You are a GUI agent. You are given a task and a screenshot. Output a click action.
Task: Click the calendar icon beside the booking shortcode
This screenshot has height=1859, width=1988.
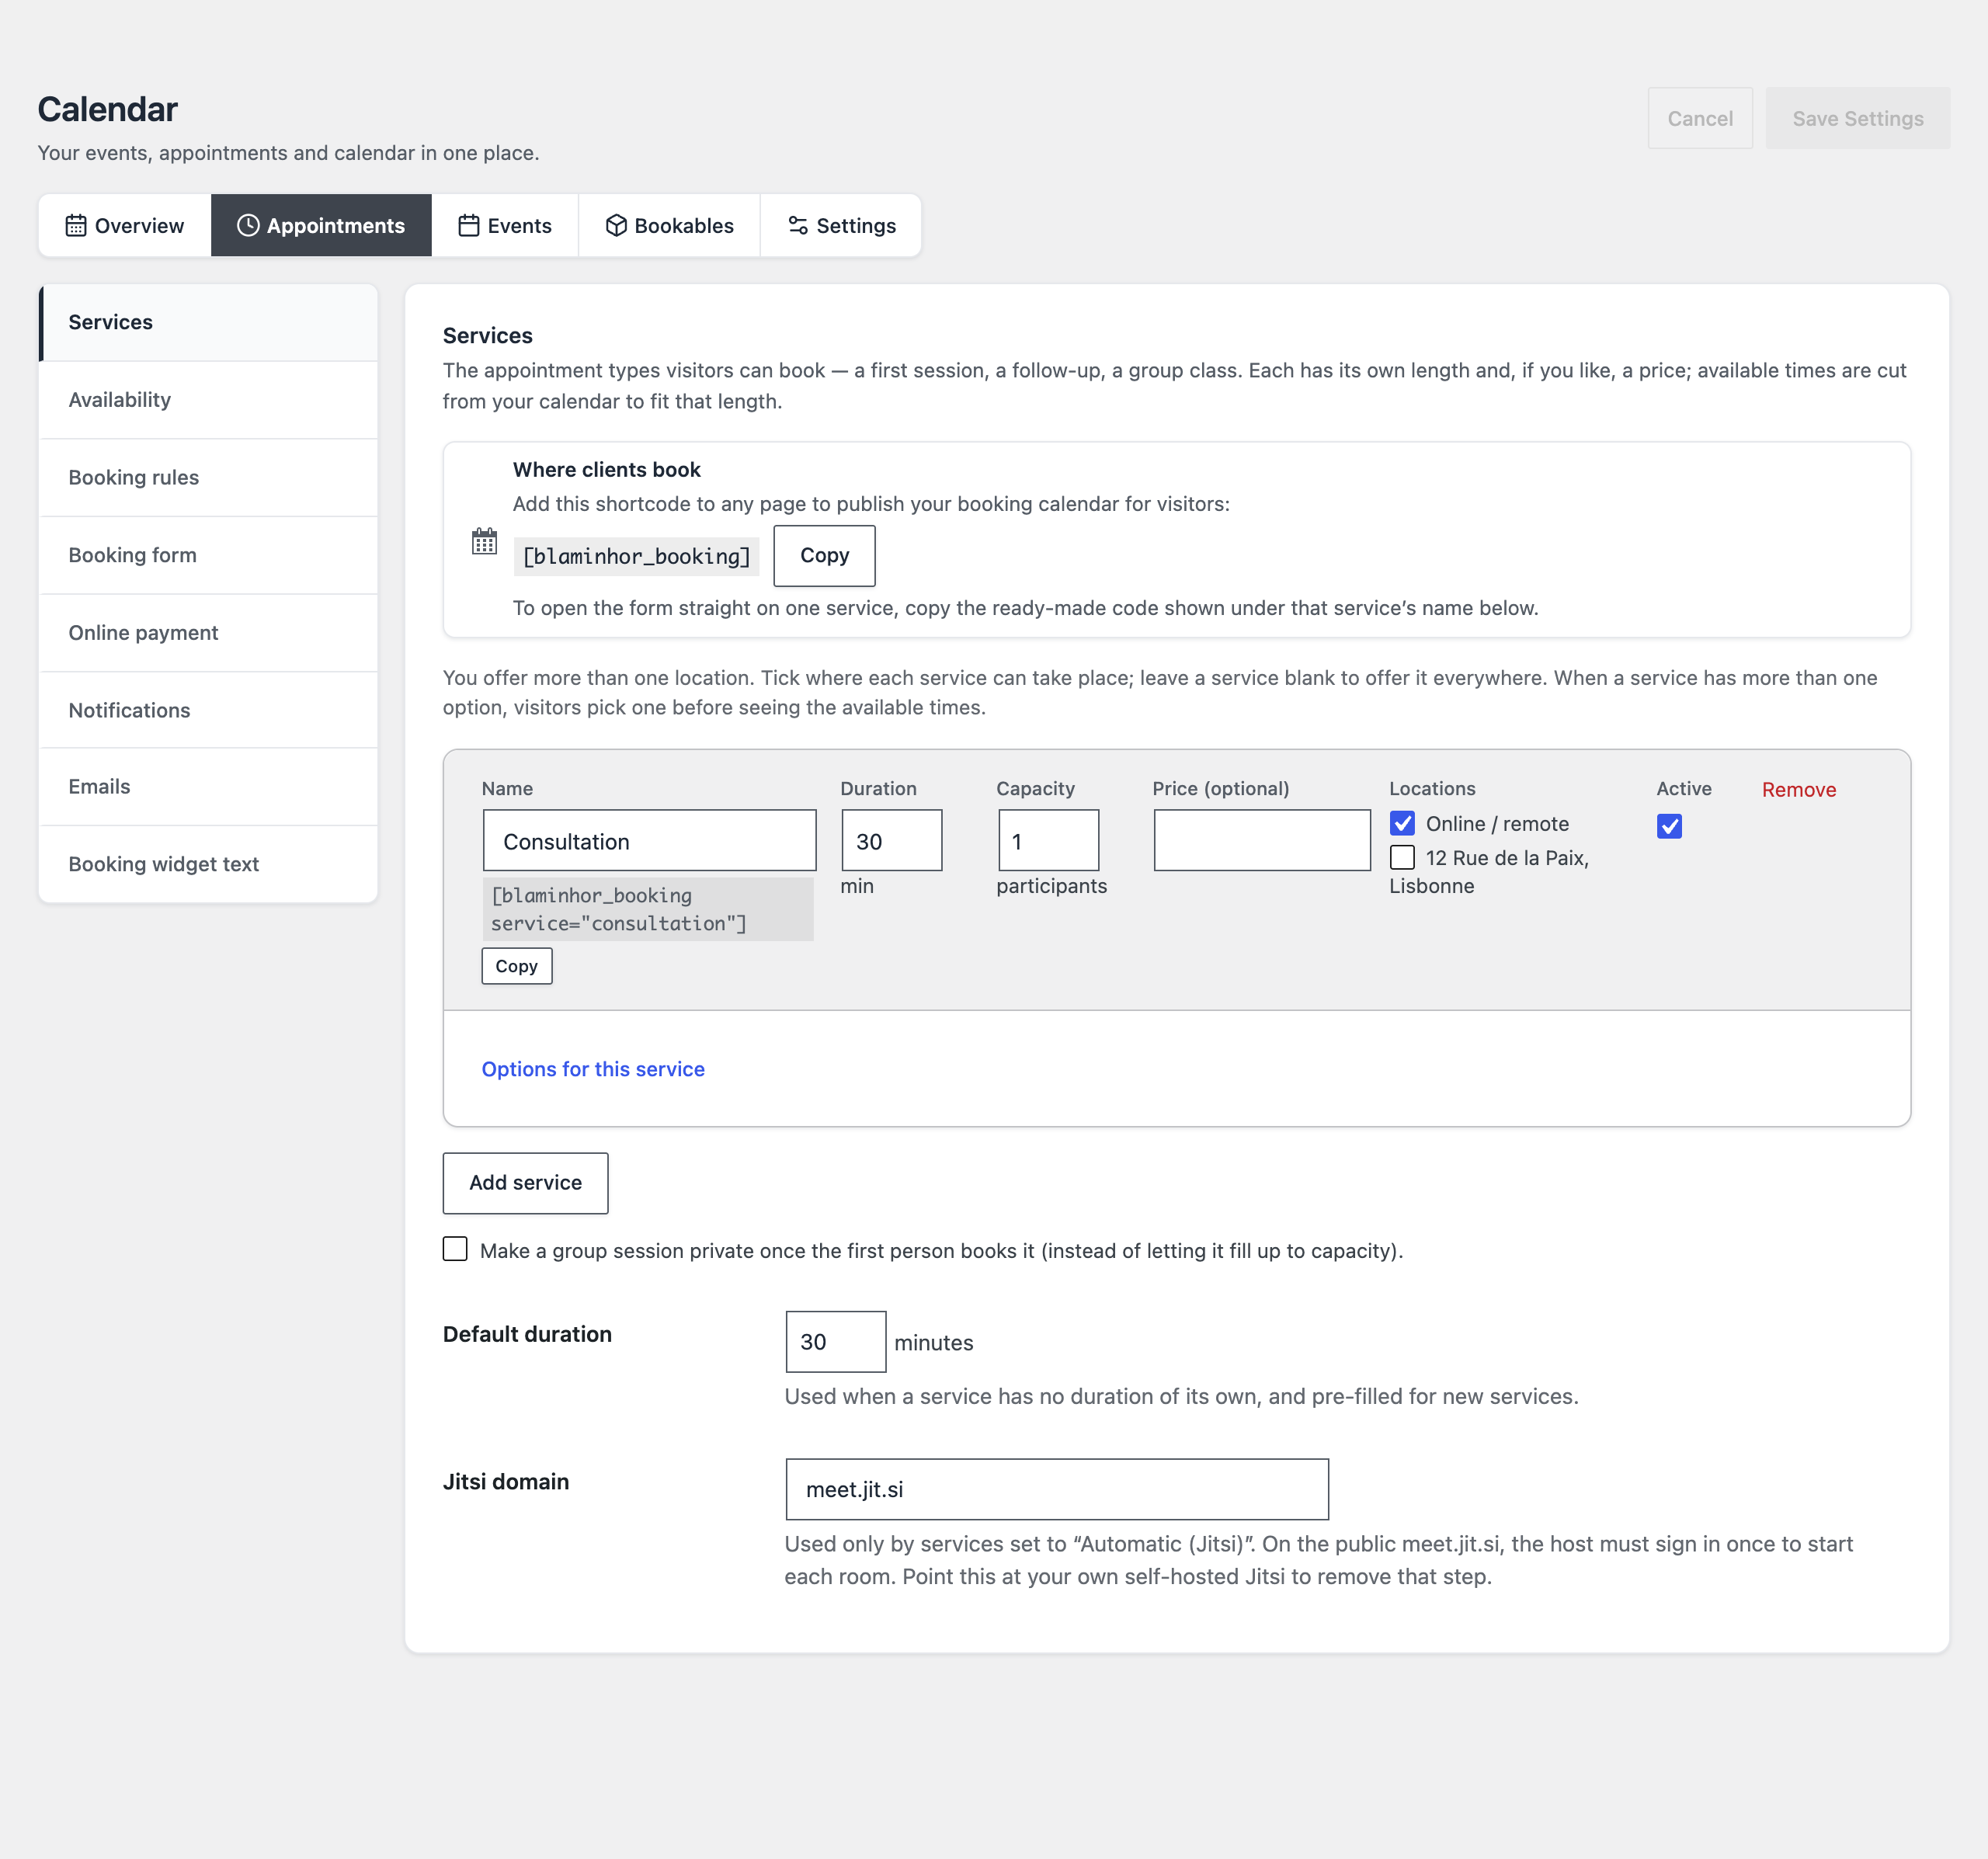coord(484,542)
